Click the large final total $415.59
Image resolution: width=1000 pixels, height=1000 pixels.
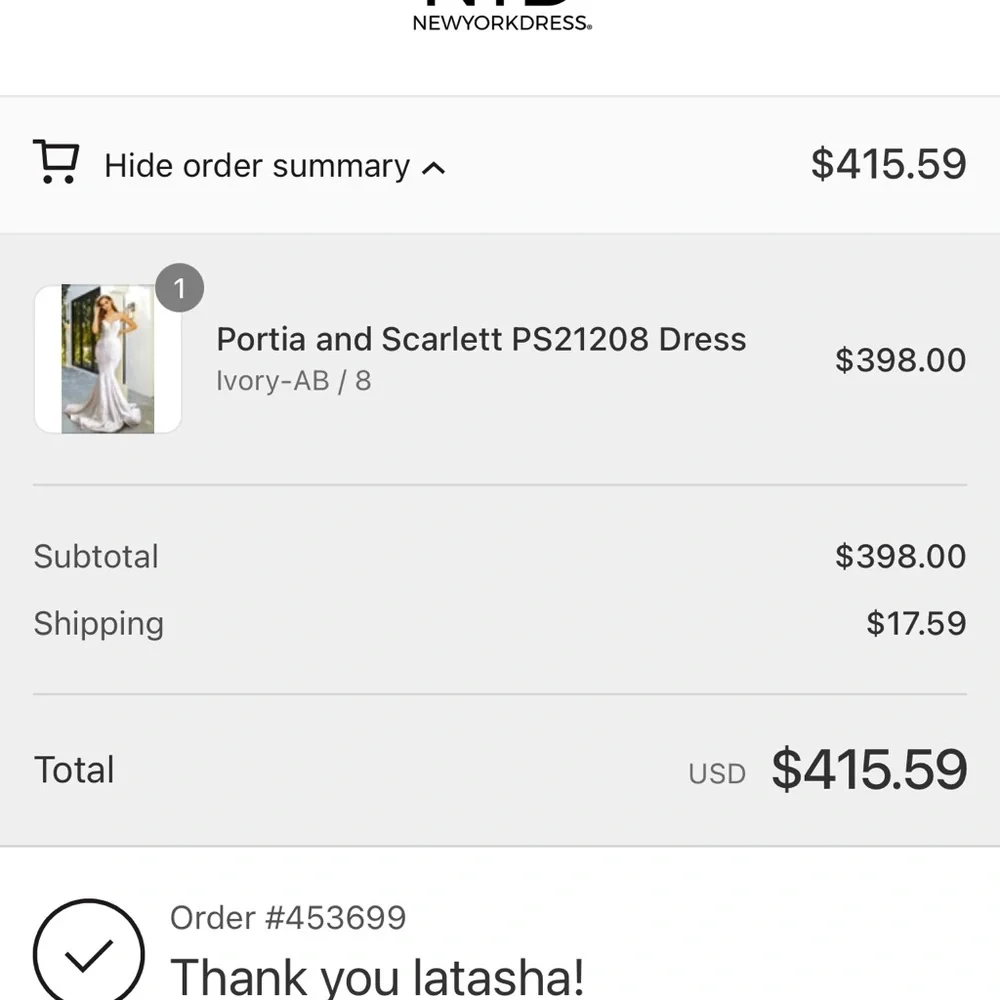(x=869, y=769)
